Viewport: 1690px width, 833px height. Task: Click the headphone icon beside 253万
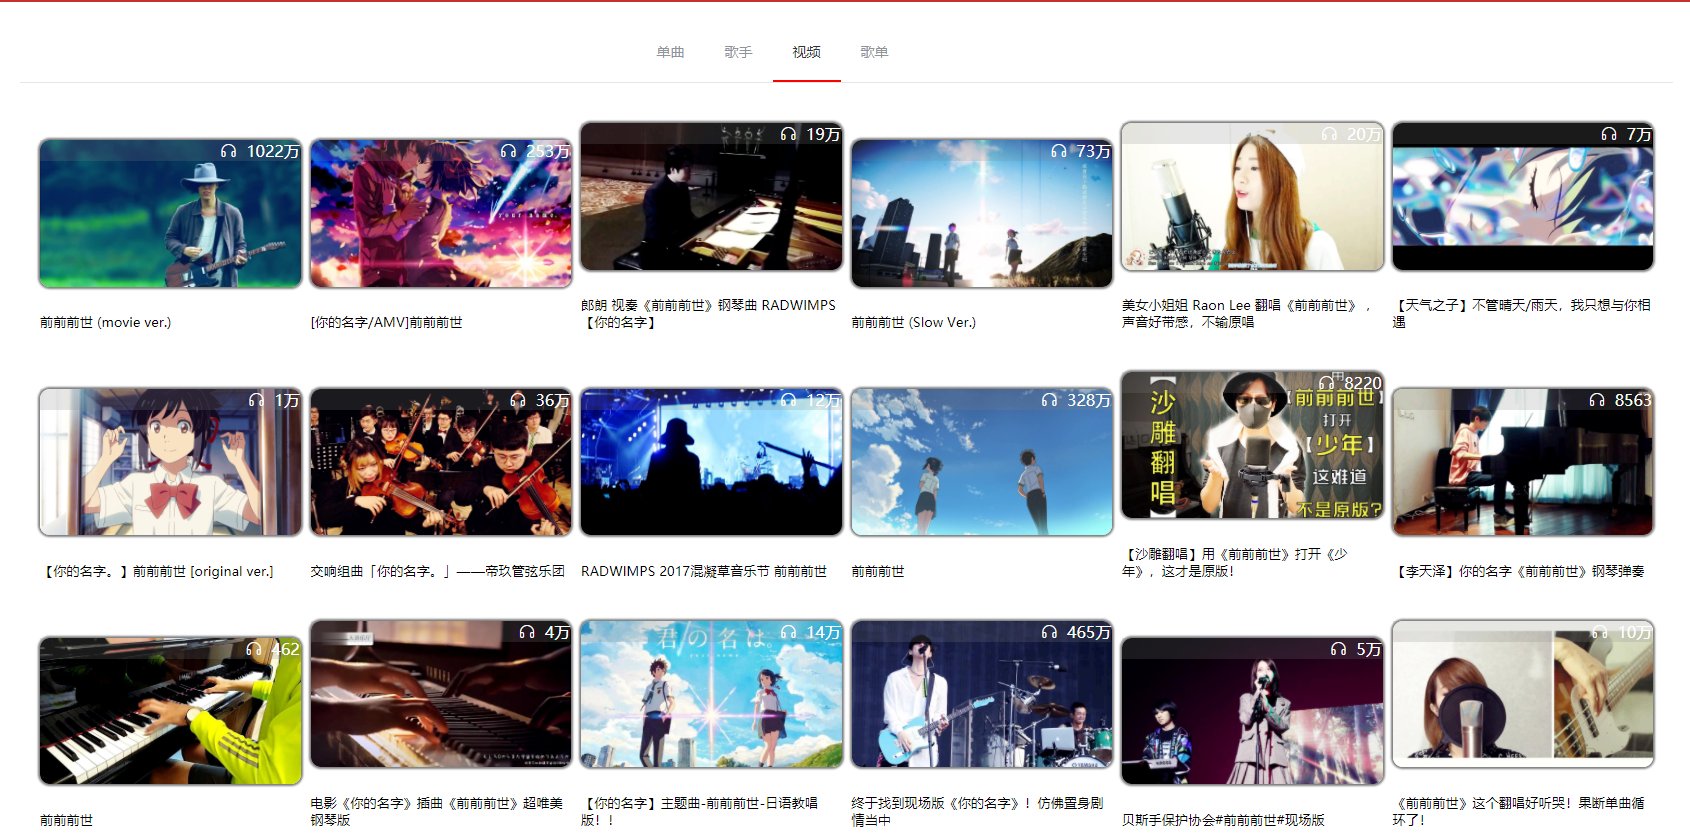point(508,151)
